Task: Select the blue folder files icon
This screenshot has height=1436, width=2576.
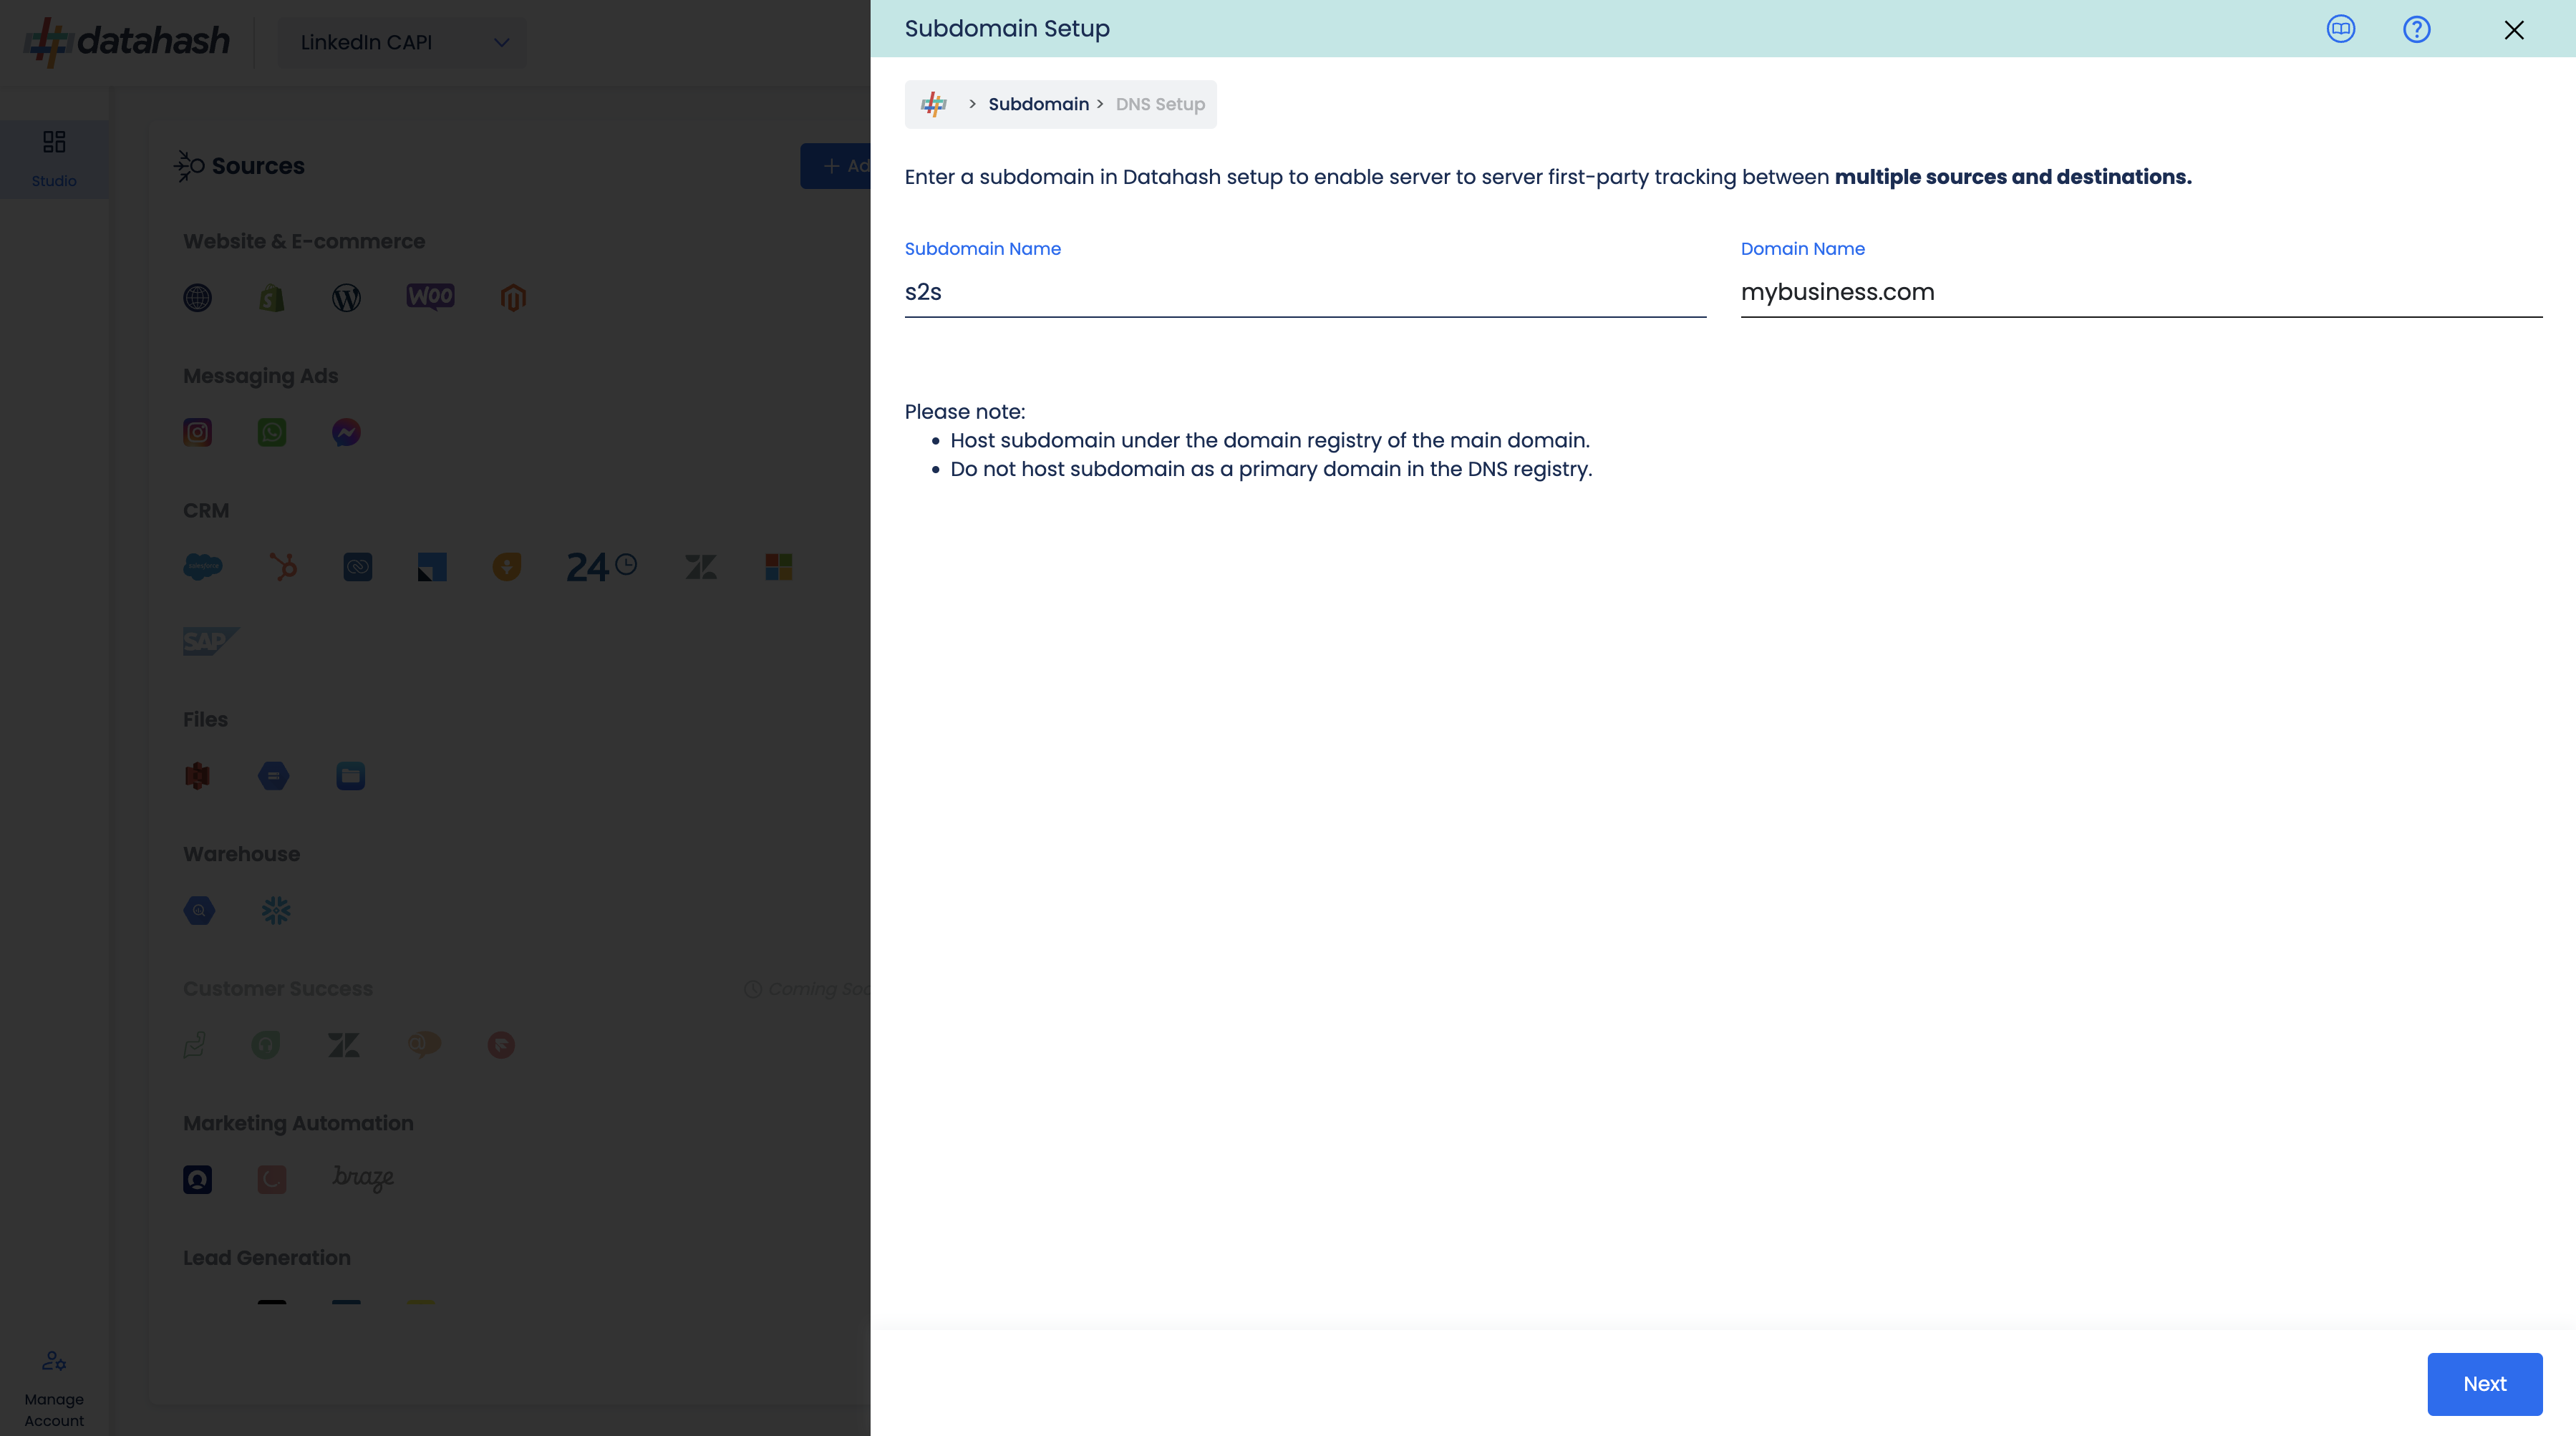Action: coord(350,776)
